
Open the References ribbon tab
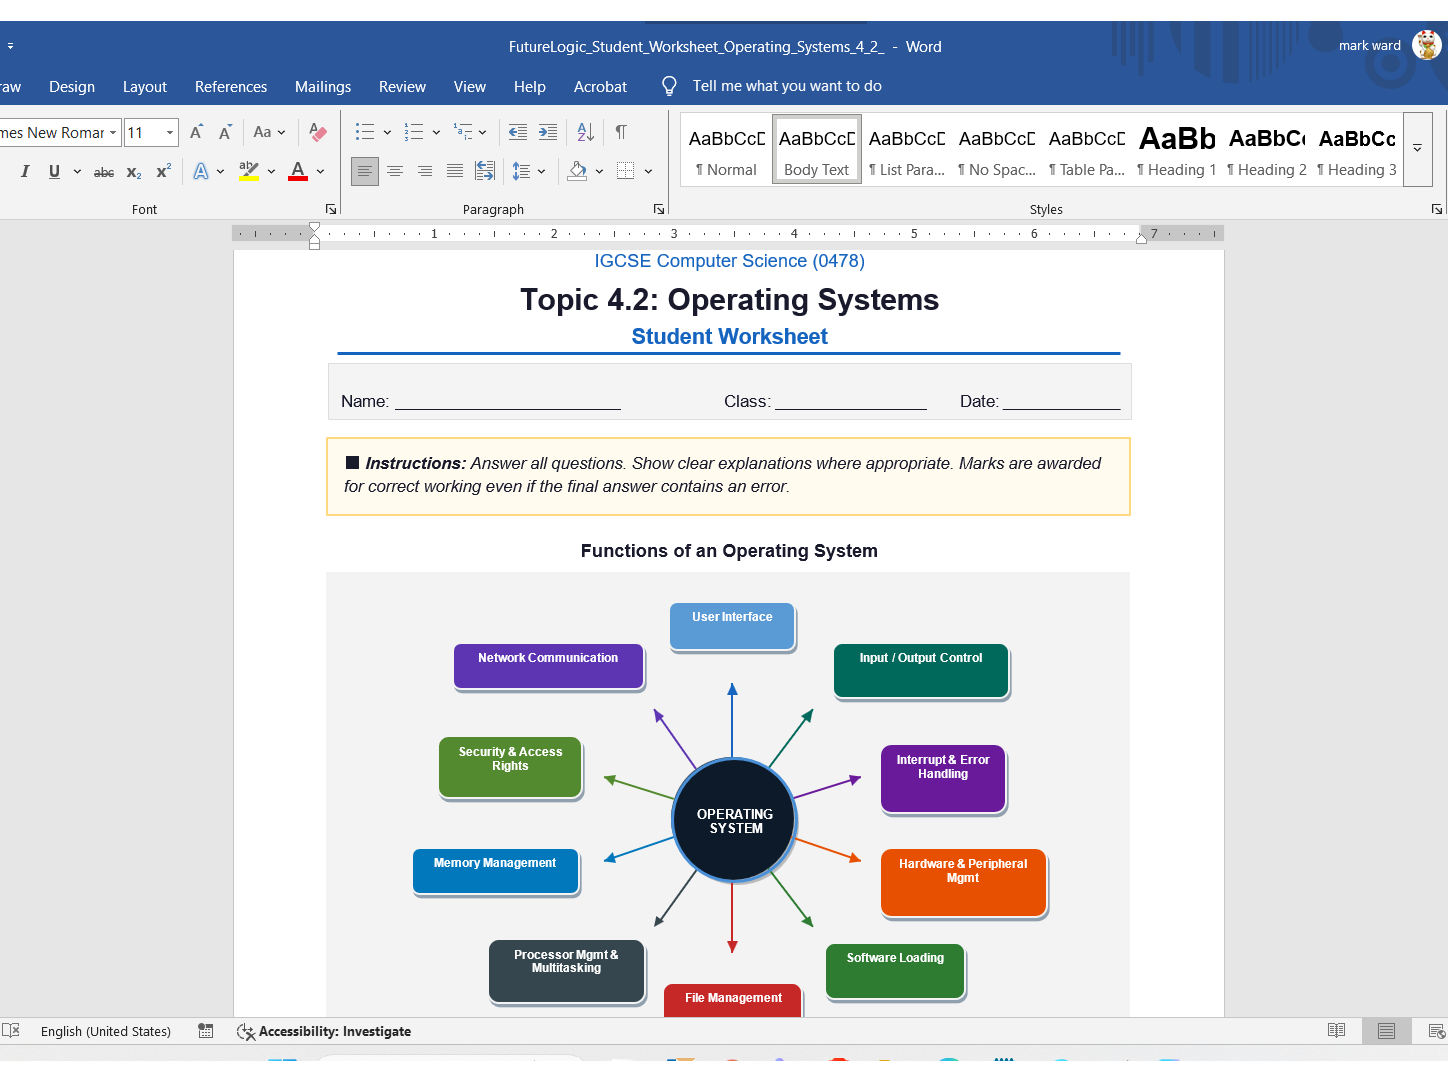231,87
